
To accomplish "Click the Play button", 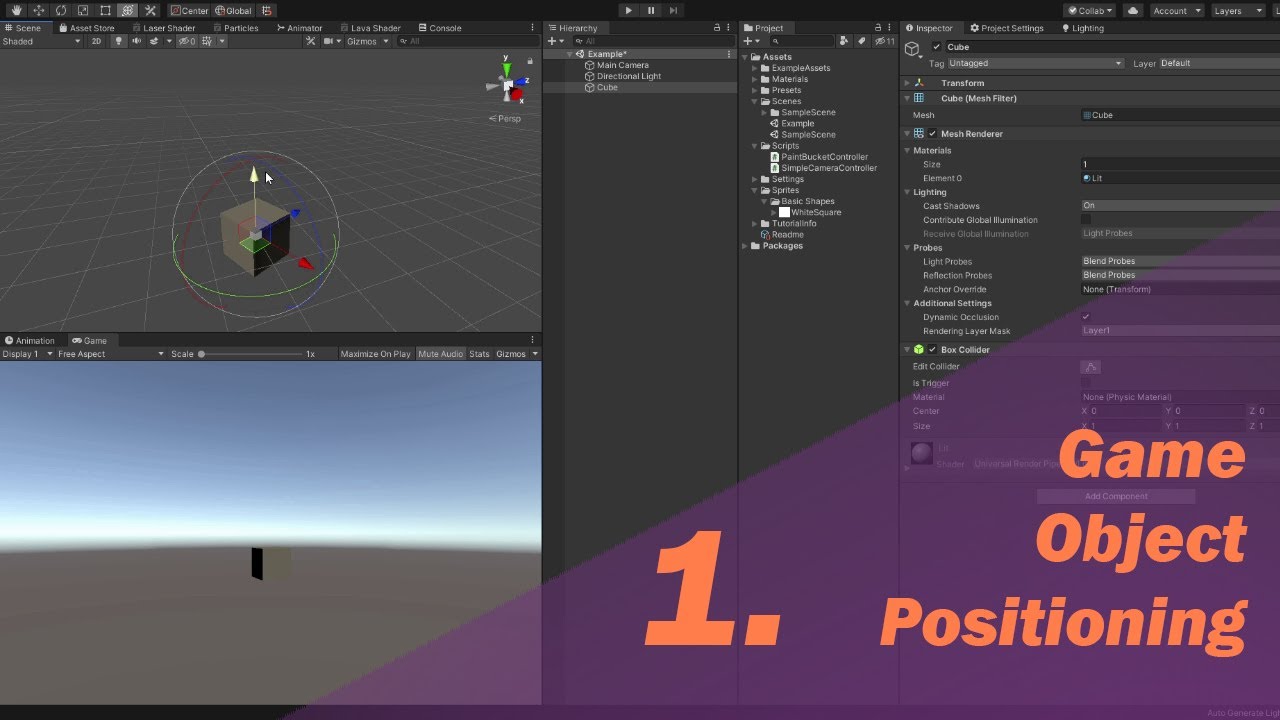I will pos(628,10).
